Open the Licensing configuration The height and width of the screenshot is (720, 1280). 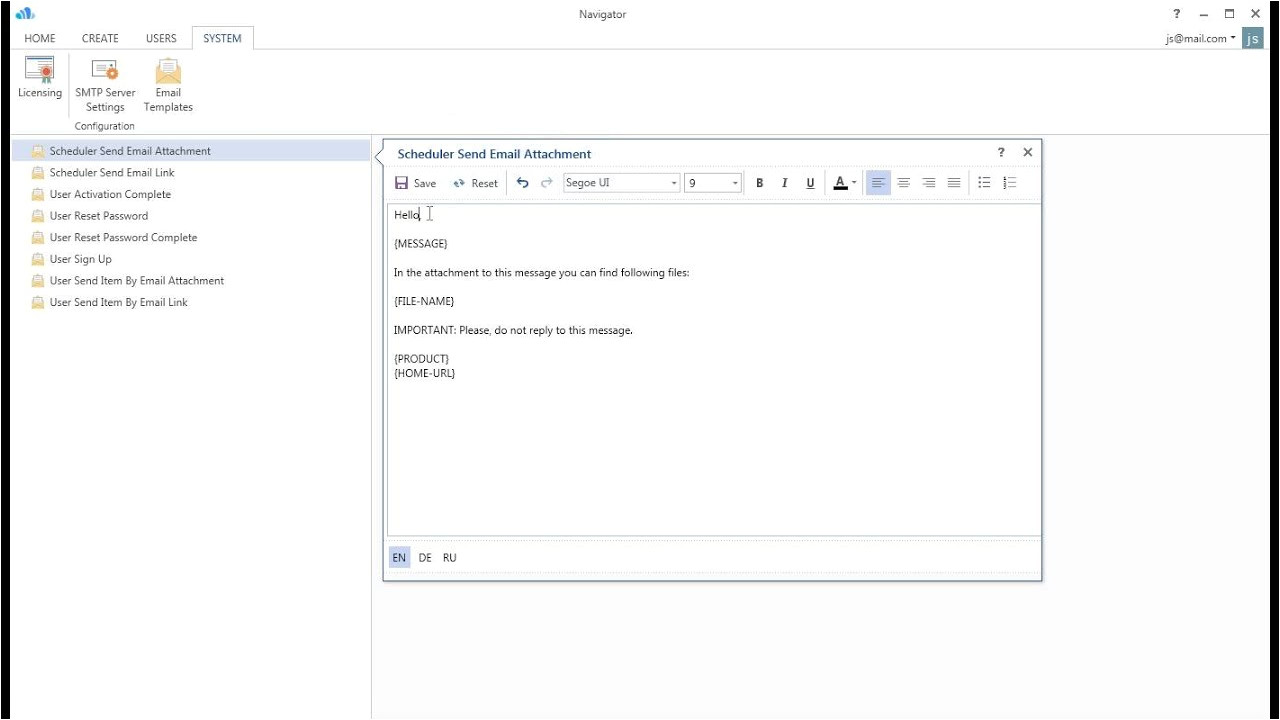pyautogui.click(x=40, y=78)
